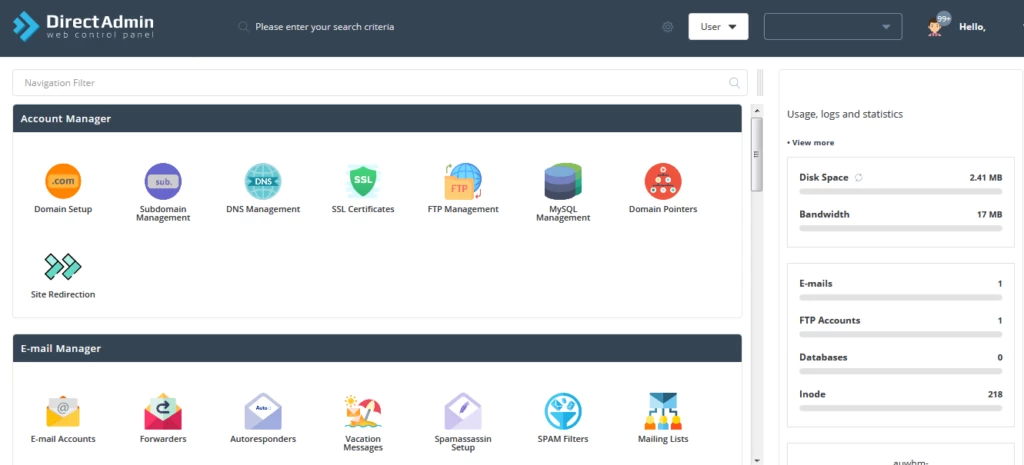1024x465 pixels.
Task: Open Subdomain Management
Action: [163, 182]
